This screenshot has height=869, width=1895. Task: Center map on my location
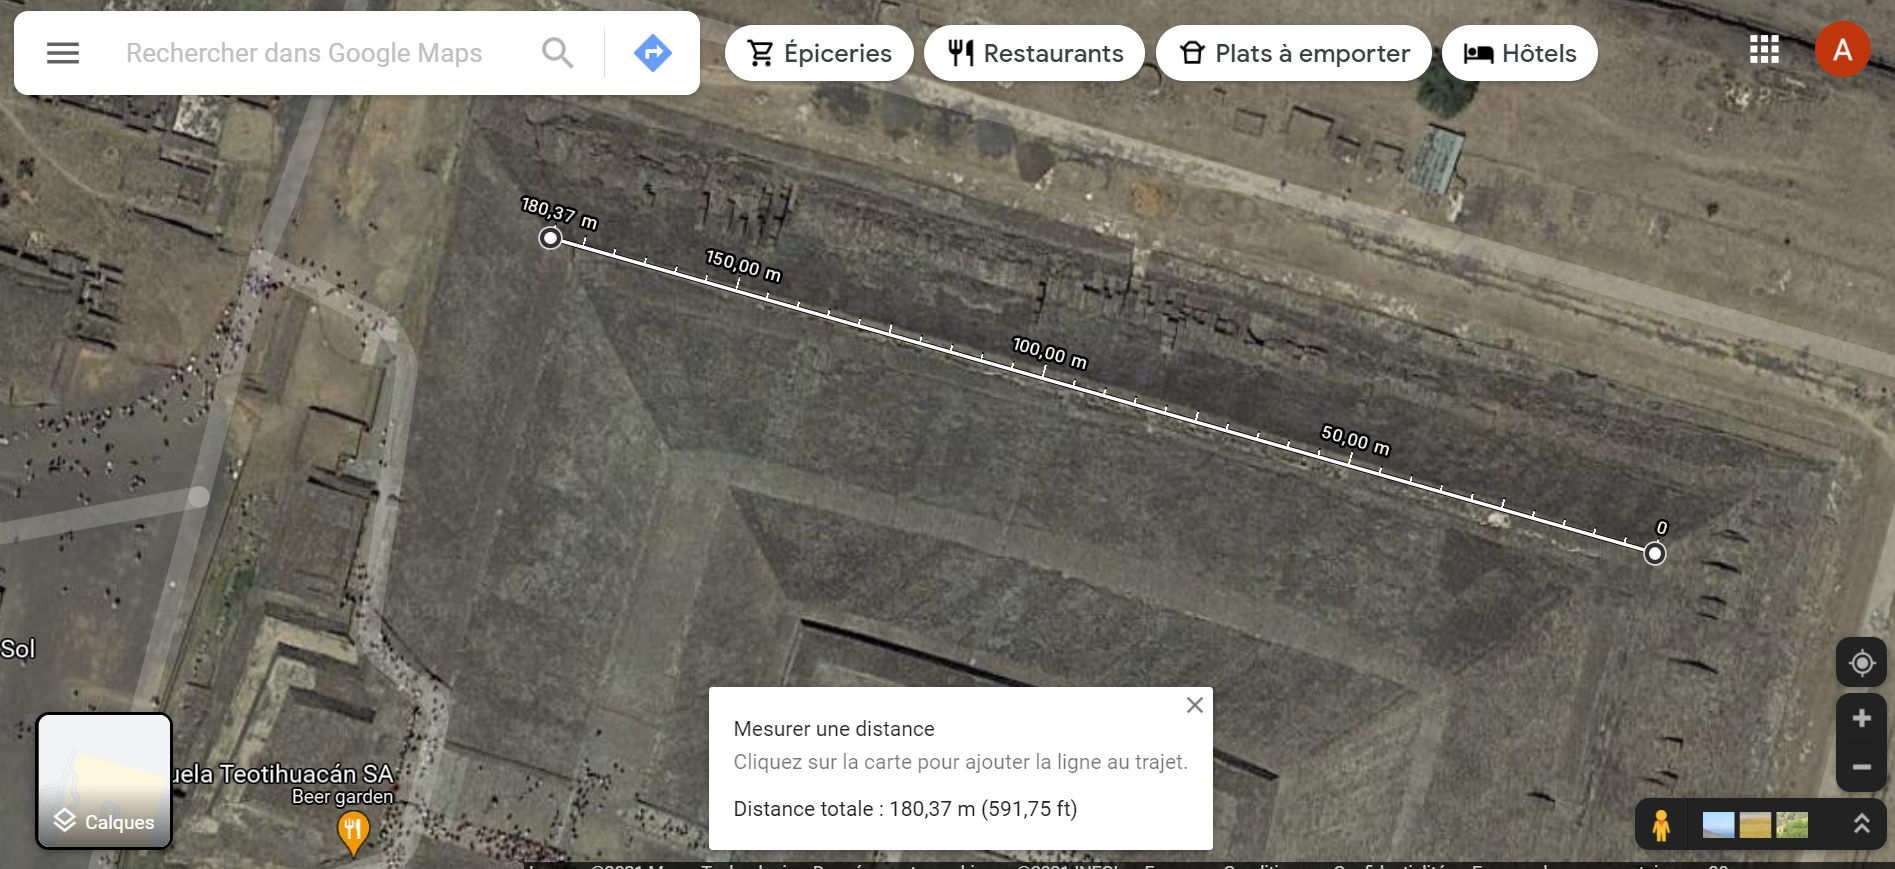1861,663
